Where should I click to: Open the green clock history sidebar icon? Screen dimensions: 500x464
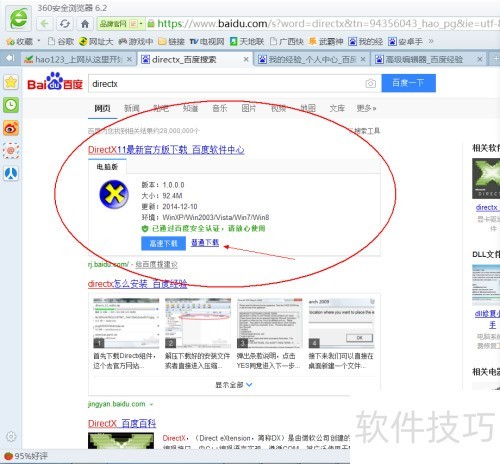(x=11, y=105)
